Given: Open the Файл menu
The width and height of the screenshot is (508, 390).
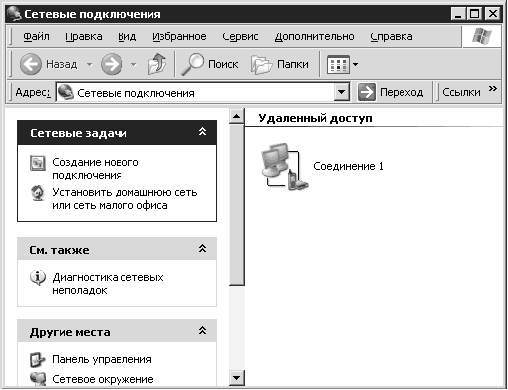Looking at the screenshot, I should [36, 36].
